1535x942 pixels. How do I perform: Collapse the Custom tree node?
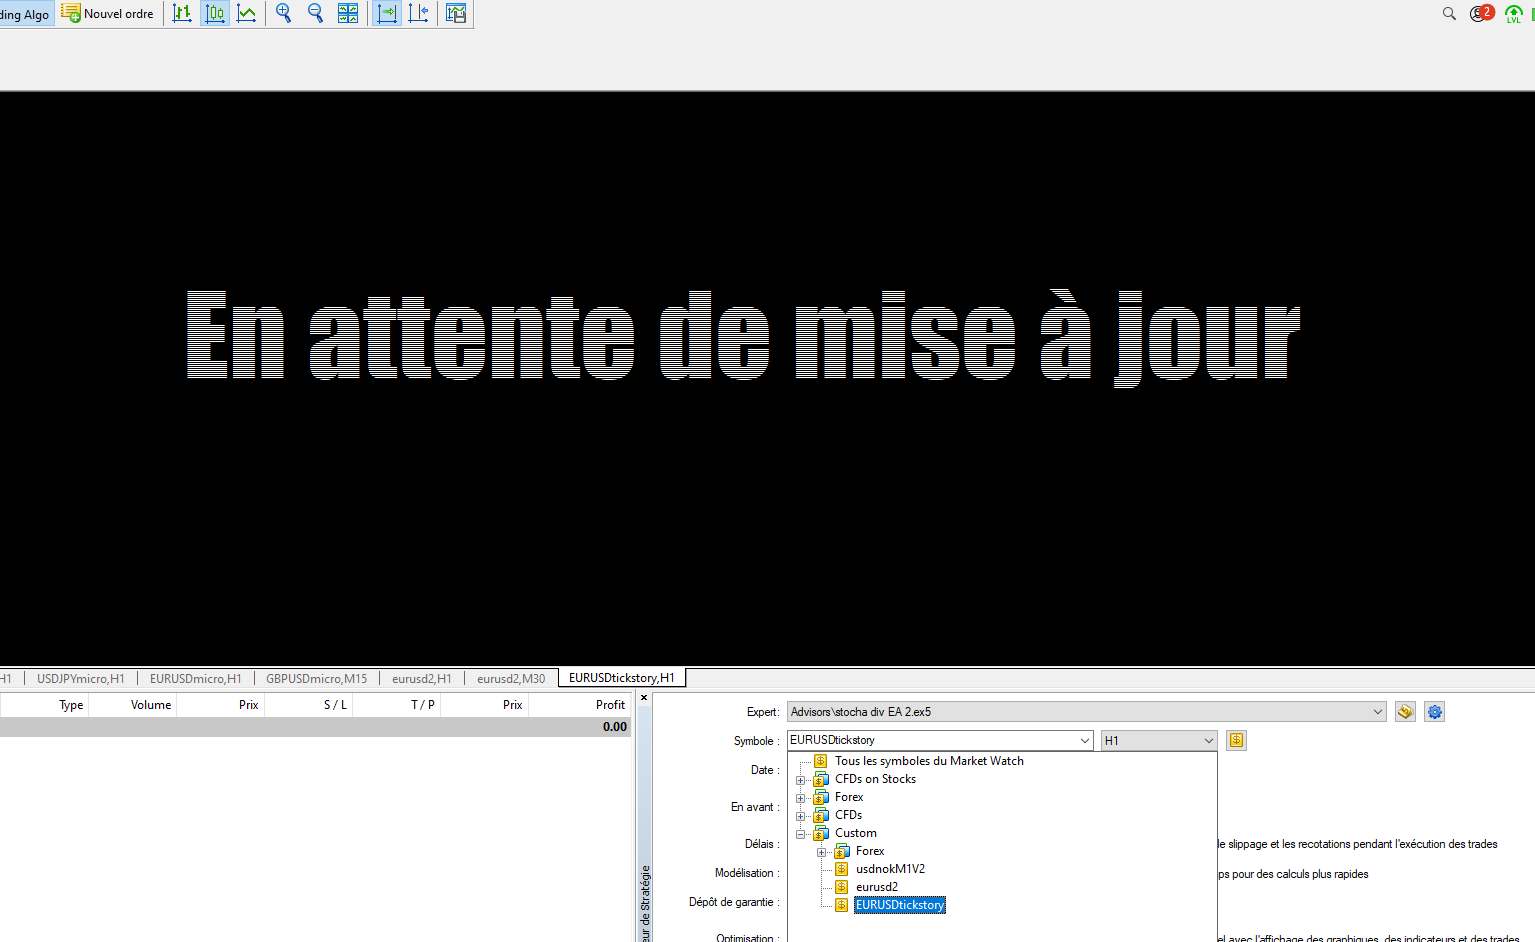tap(800, 834)
